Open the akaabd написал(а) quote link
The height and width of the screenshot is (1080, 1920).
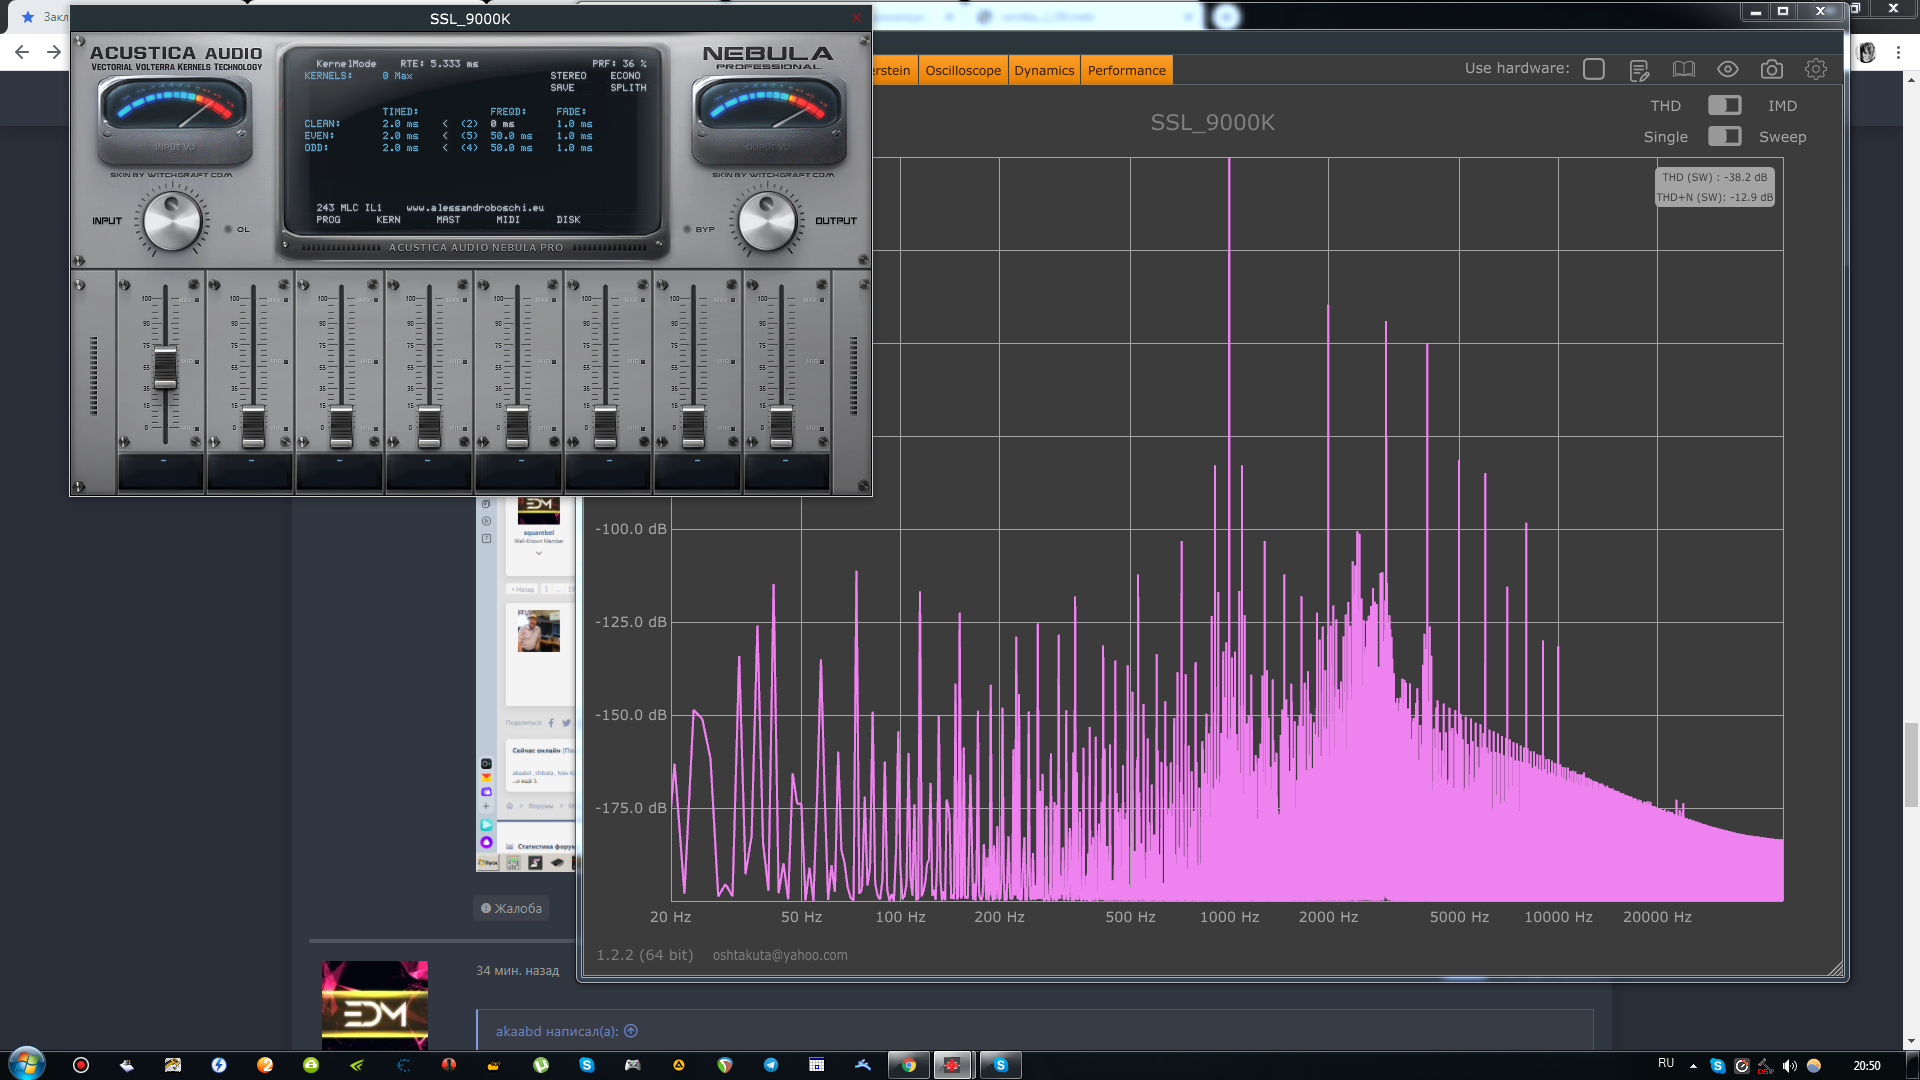566,1031
